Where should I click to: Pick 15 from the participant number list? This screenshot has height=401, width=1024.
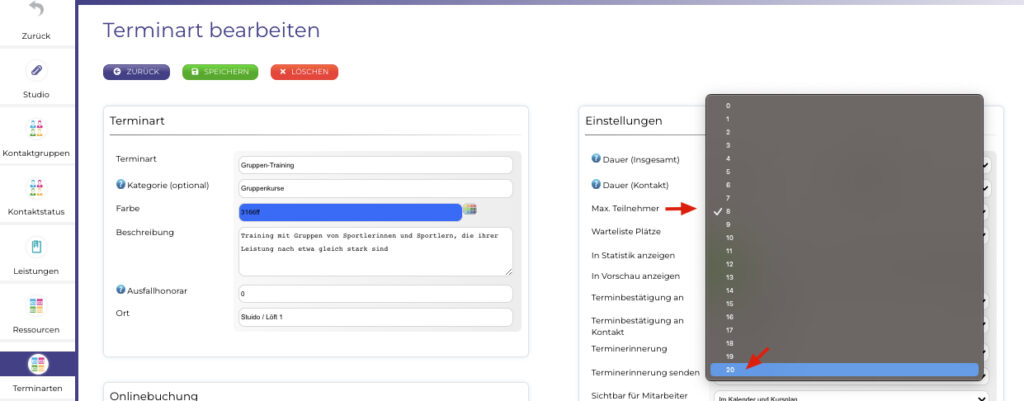point(843,303)
